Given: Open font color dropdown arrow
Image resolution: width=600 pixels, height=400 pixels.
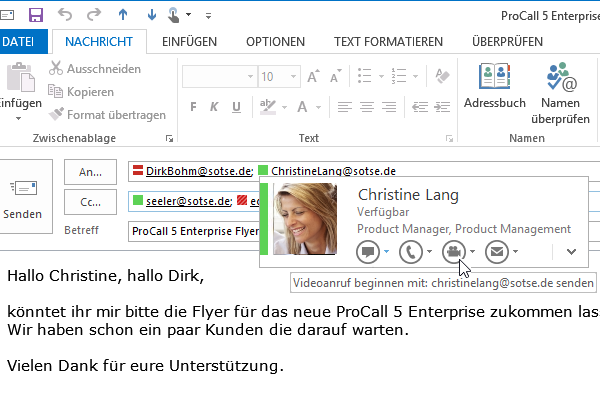Looking at the screenshot, I should coord(318,108).
